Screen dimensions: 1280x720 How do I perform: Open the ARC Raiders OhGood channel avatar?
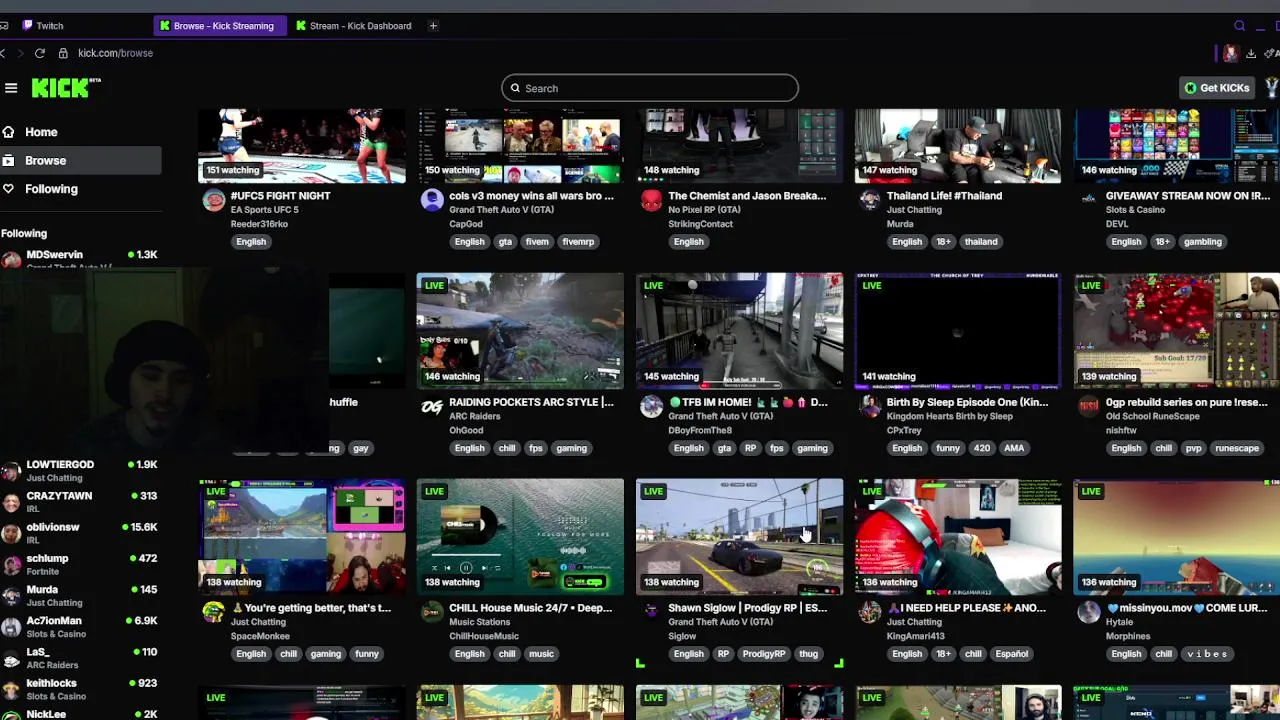[x=432, y=406]
